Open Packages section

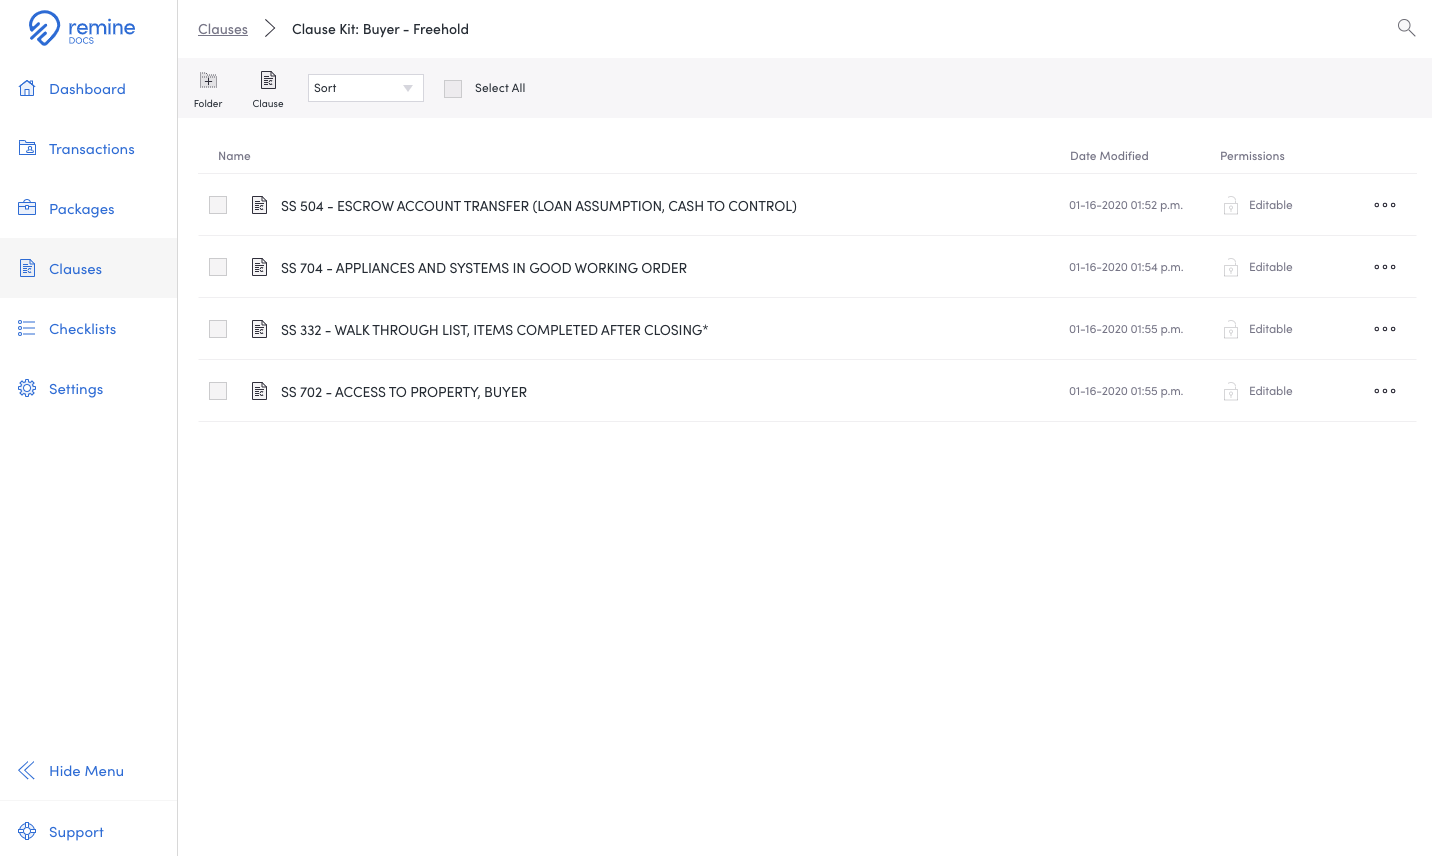81,209
